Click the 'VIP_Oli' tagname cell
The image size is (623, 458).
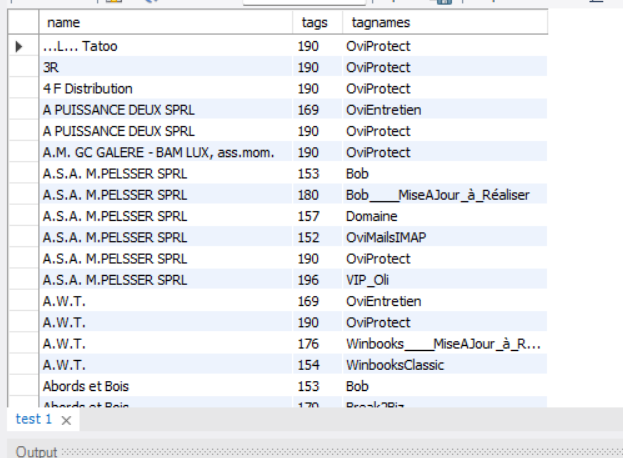(445, 280)
